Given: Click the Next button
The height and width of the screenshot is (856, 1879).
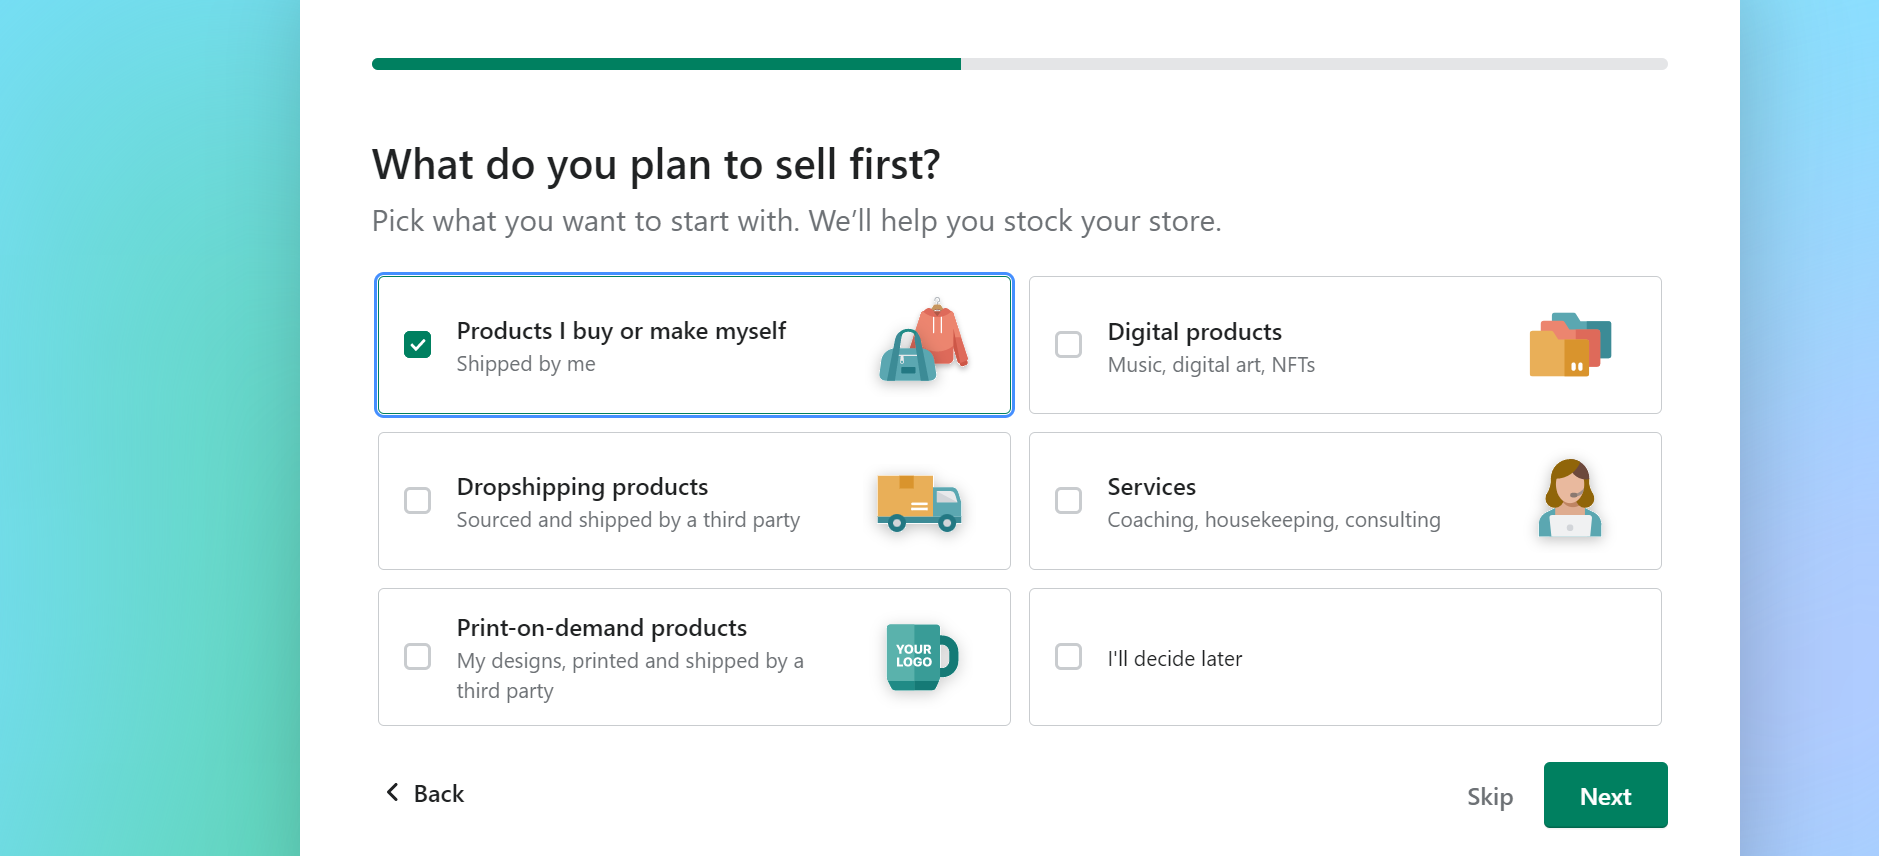Looking at the screenshot, I should tap(1604, 795).
